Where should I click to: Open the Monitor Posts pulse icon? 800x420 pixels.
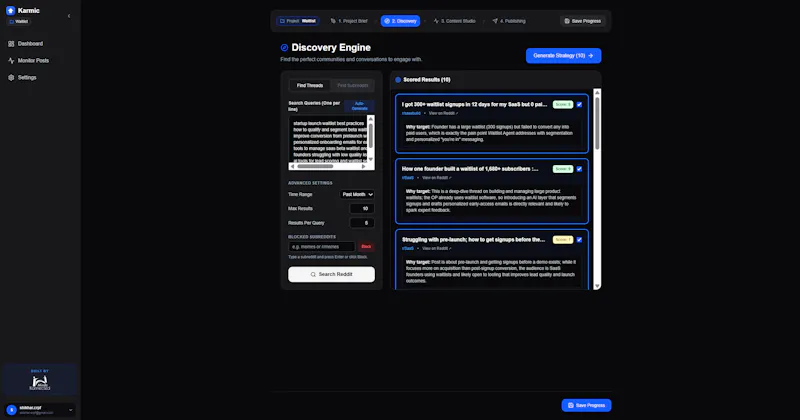pos(11,61)
